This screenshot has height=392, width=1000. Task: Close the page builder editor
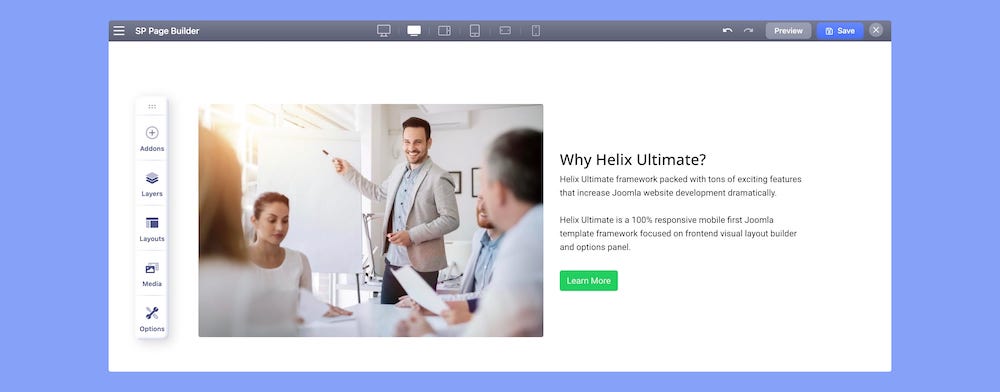pos(876,30)
